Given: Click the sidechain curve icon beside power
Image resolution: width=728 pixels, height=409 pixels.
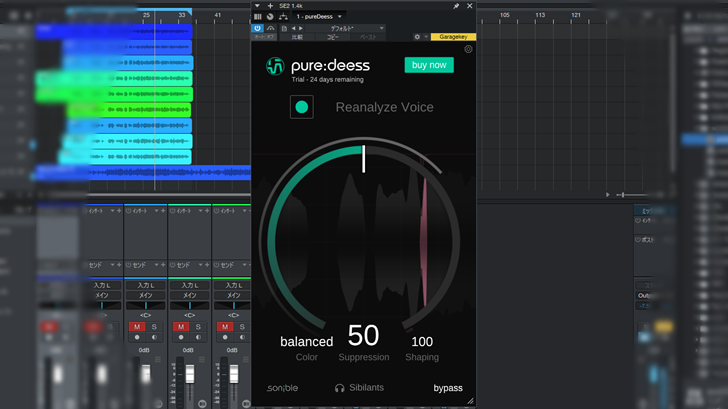Looking at the screenshot, I should click(x=270, y=28).
